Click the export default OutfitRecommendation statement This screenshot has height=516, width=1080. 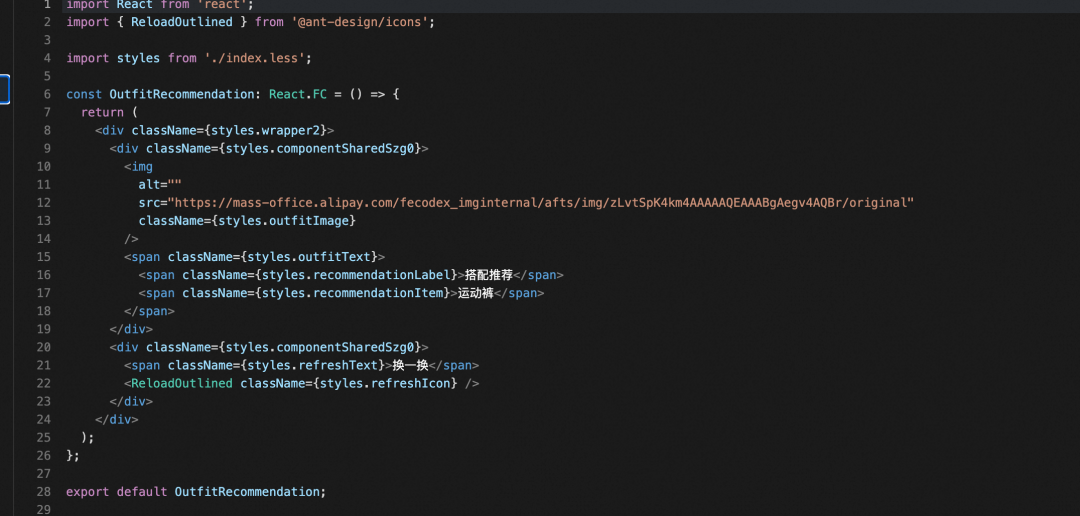point(195,491)
